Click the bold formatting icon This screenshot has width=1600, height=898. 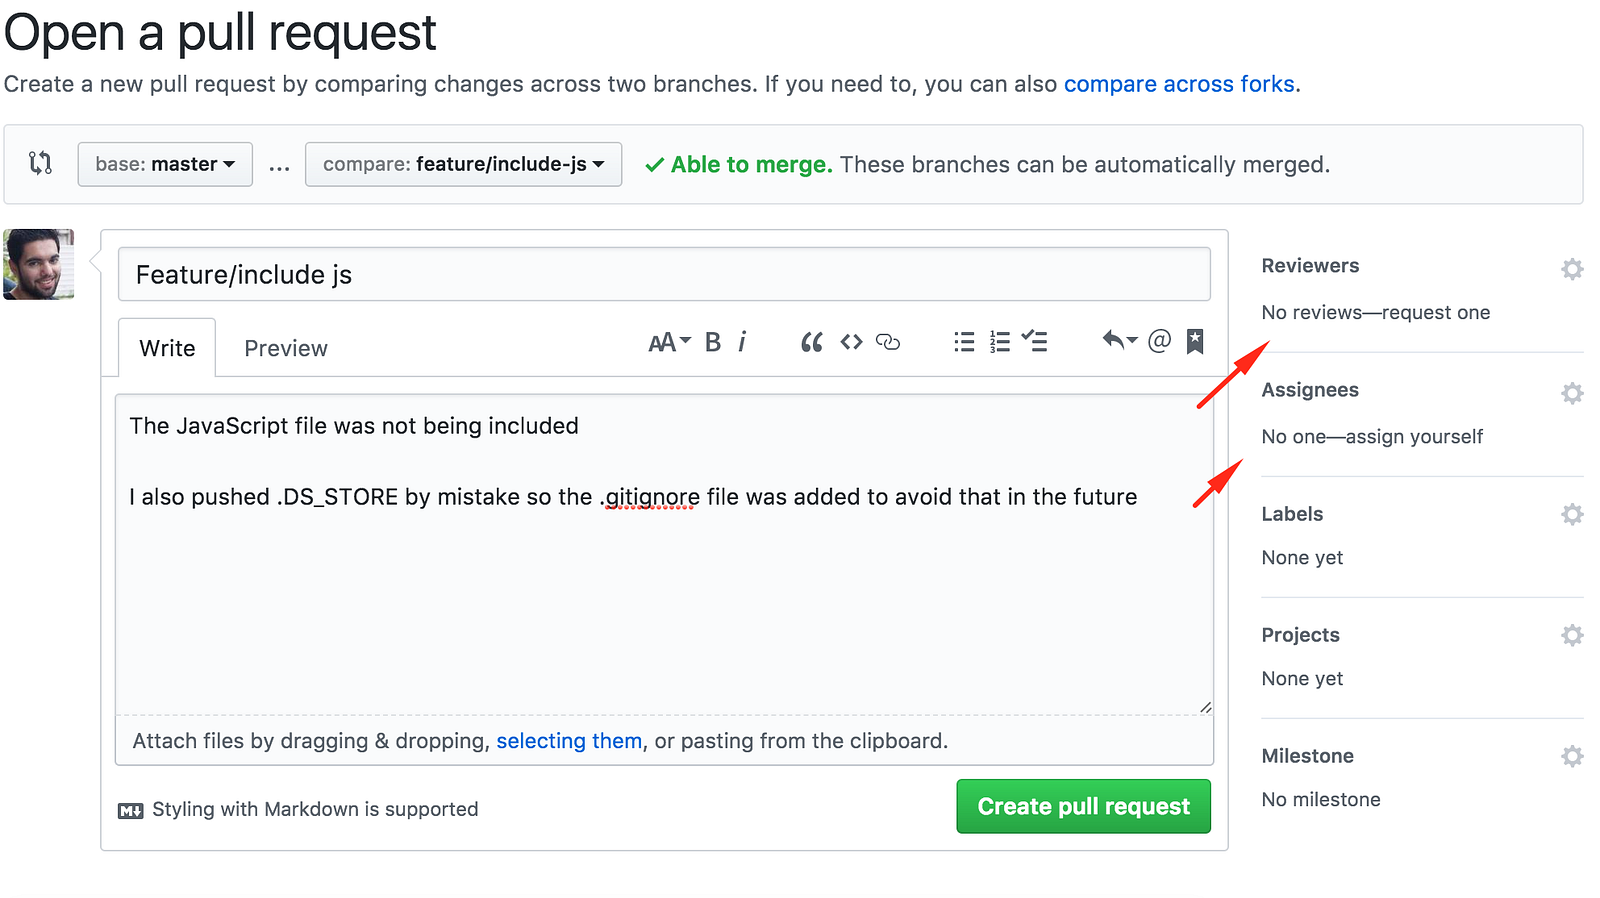(713, 342)
